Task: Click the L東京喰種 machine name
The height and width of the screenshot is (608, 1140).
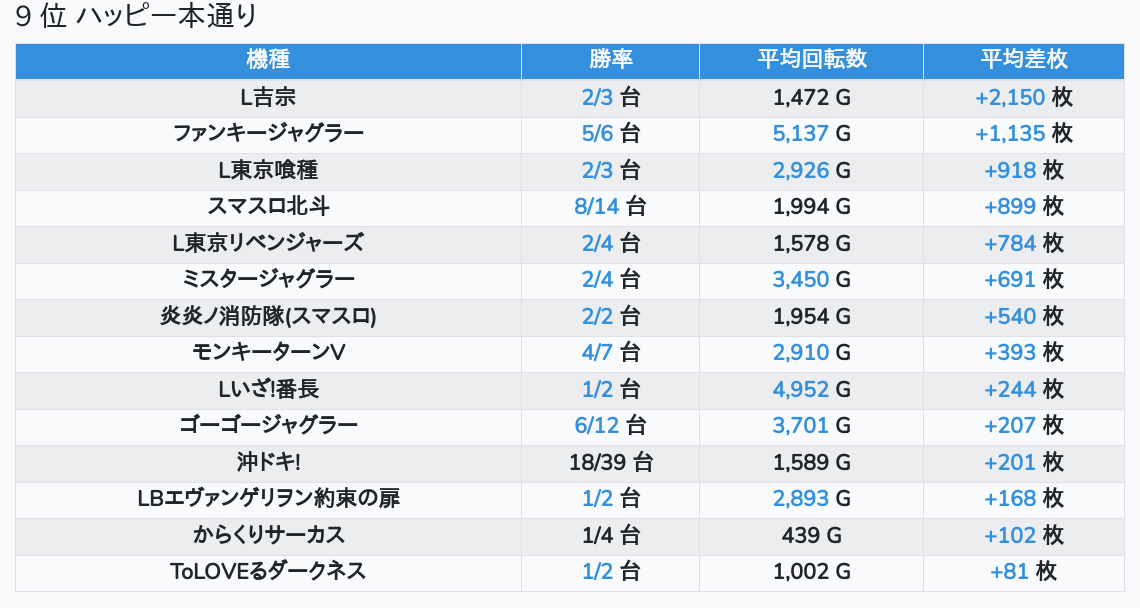Action: pyautogui.click(x=268, y=171)
